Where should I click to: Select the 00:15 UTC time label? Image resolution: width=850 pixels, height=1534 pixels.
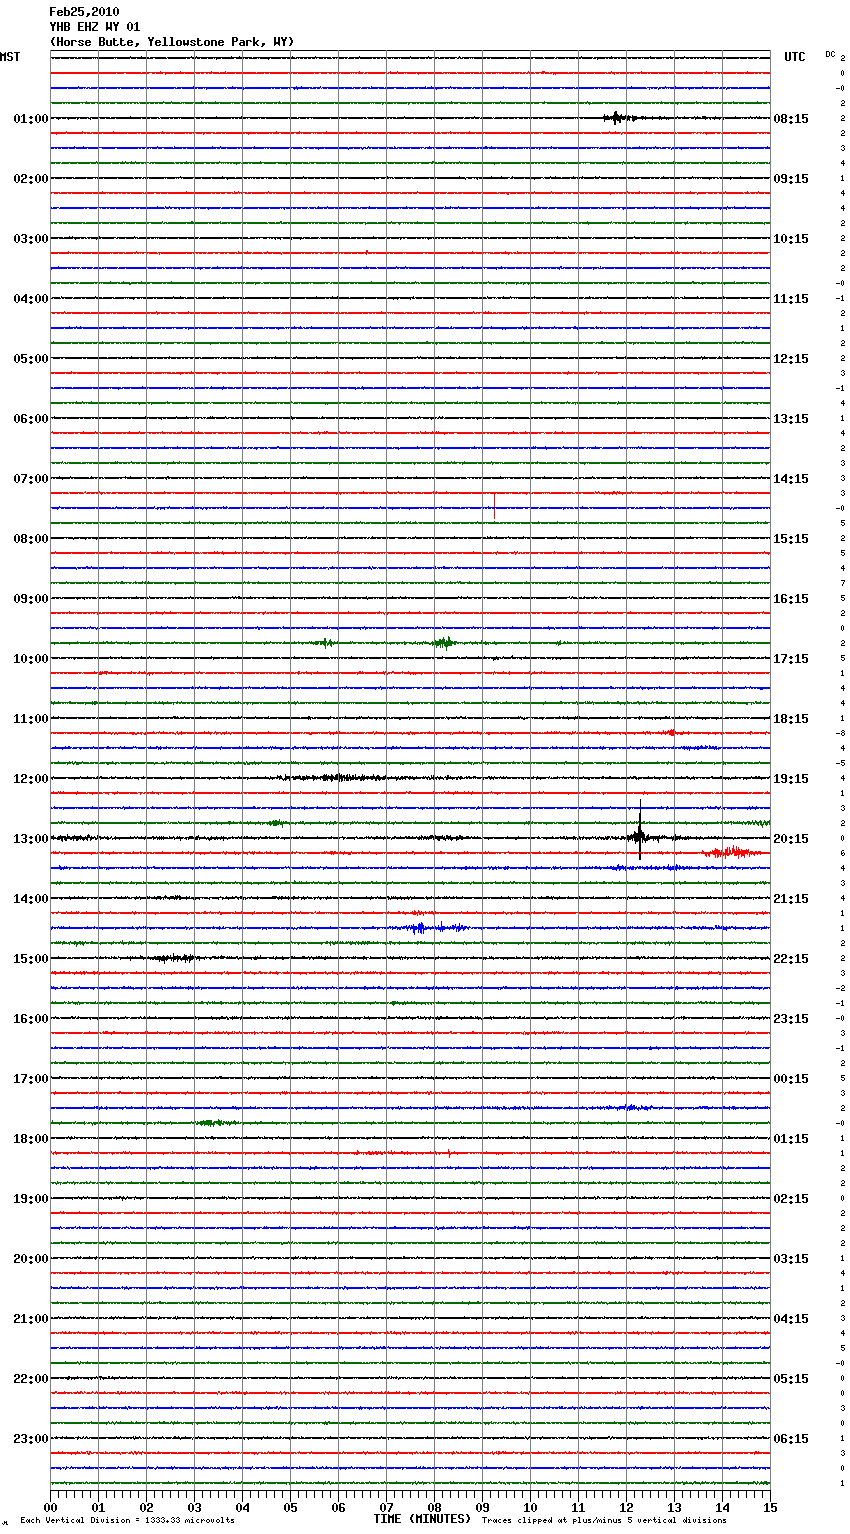[790, 1079]
